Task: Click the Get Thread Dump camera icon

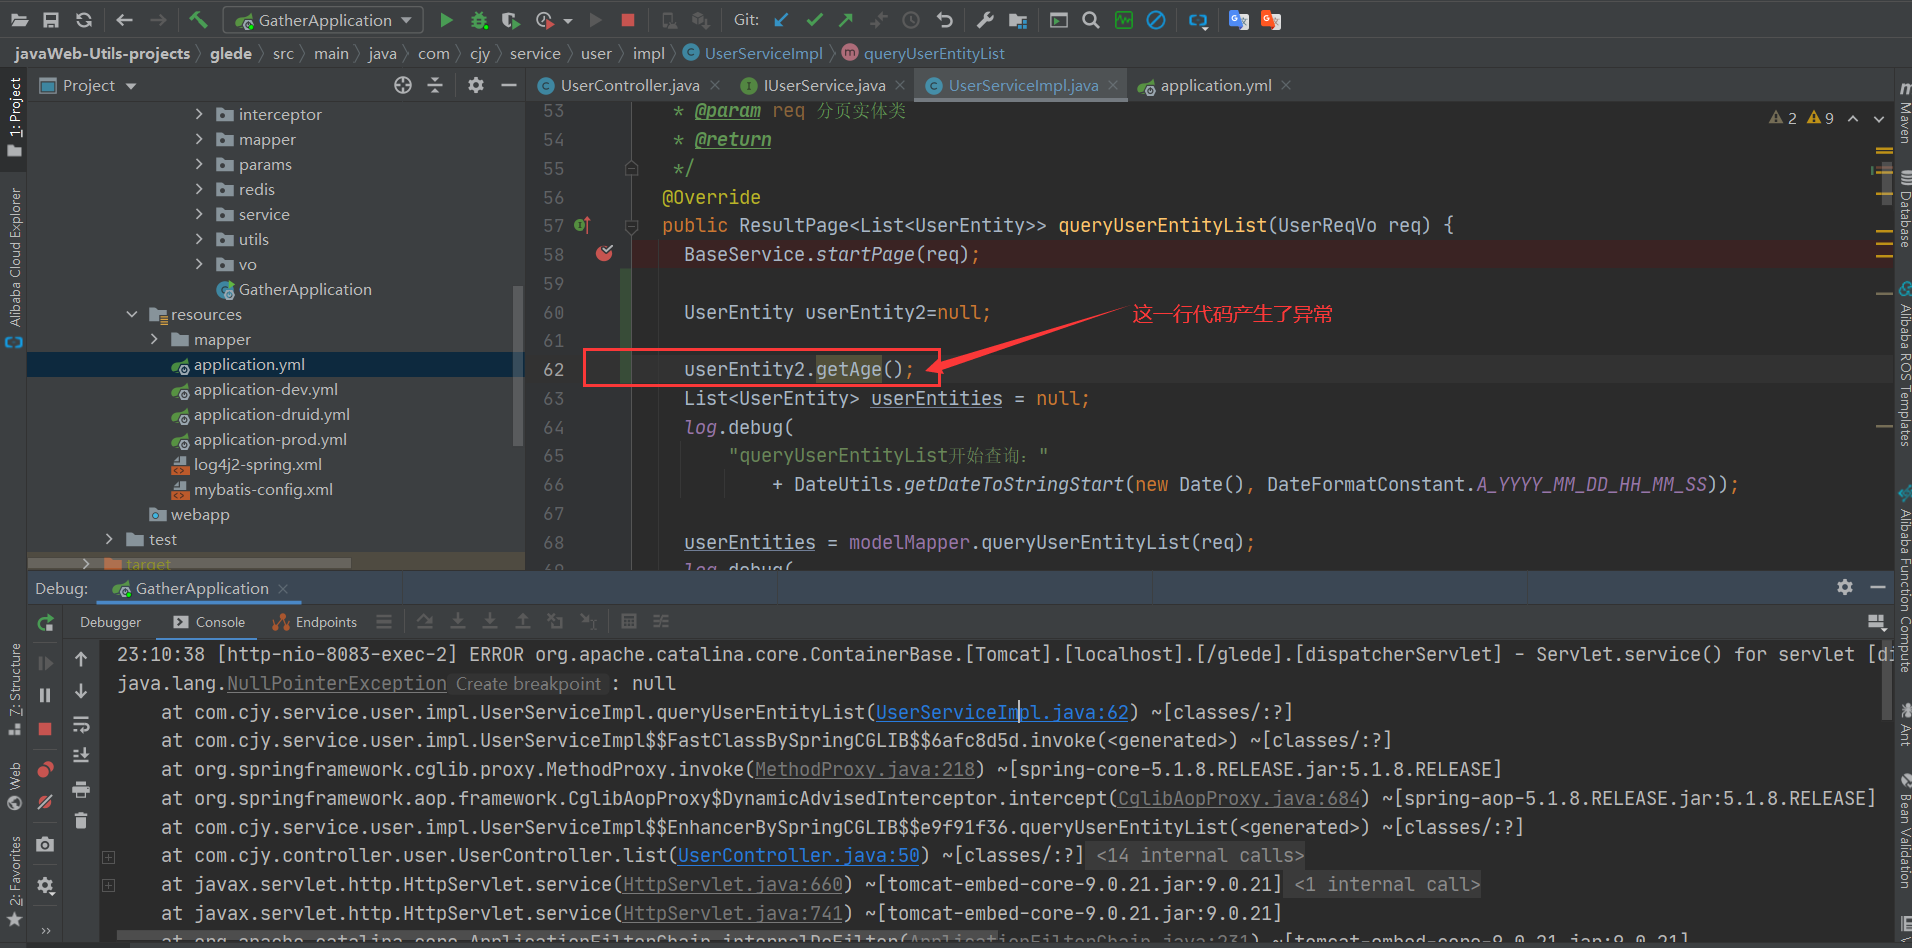Action: pos(45,844)
